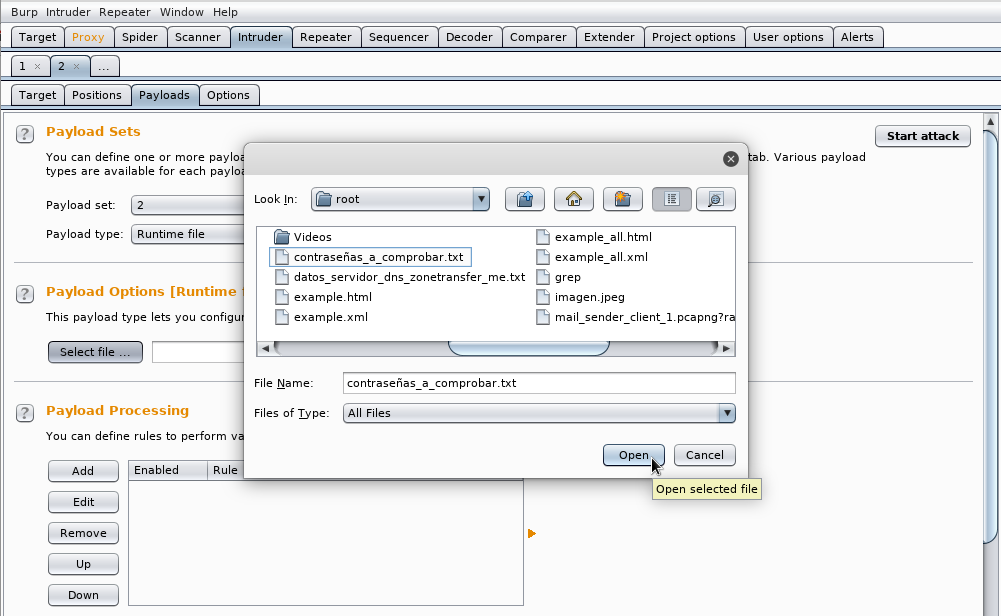Click the file list scroll right arrow
Image resolution: width=1001 pixels, height=616 pixels.
pos(726,348)
